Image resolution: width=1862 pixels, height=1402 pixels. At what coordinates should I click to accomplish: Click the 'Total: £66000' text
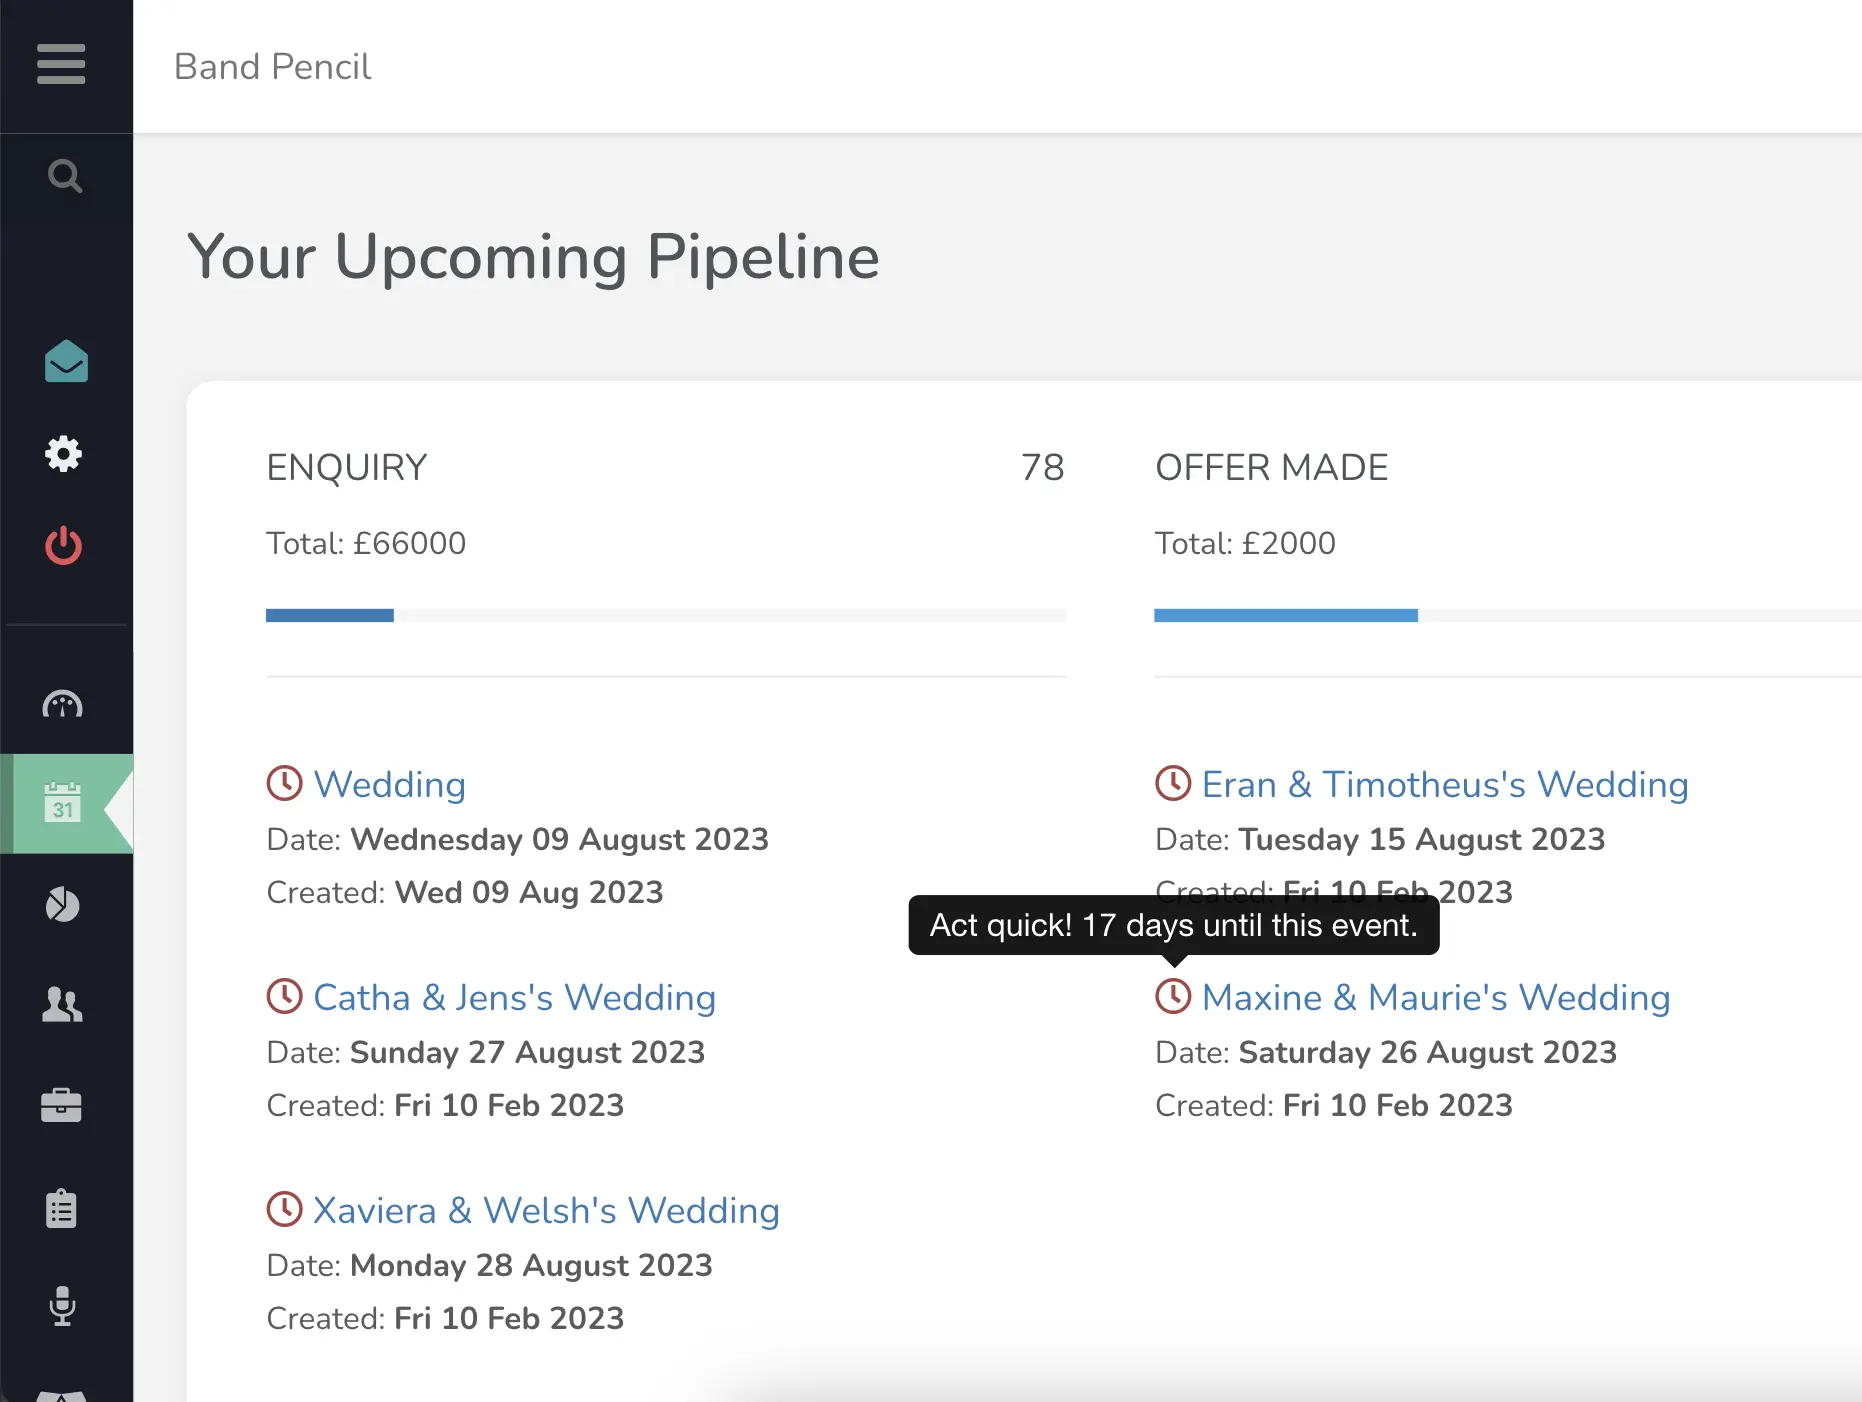tap(366, 544)
